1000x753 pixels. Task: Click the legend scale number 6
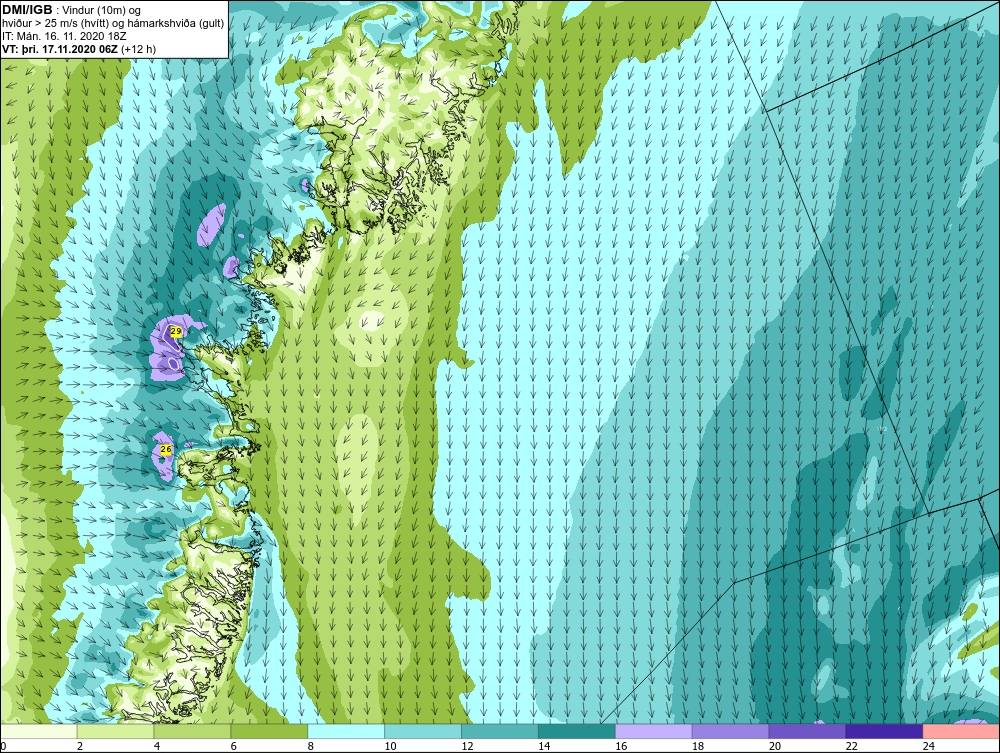tap(233, 746)
